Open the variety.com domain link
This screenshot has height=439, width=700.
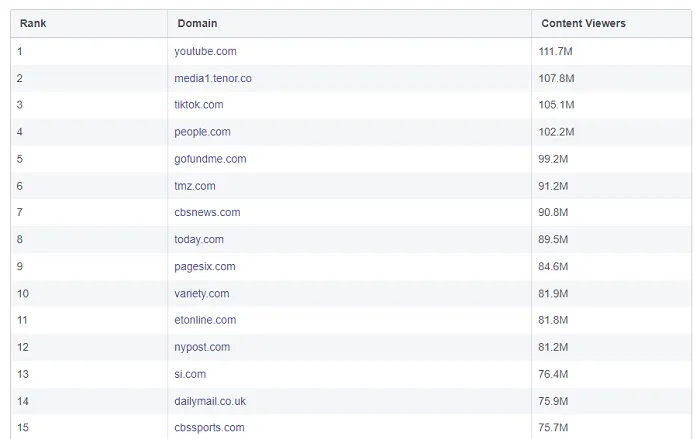click(201, 293)
